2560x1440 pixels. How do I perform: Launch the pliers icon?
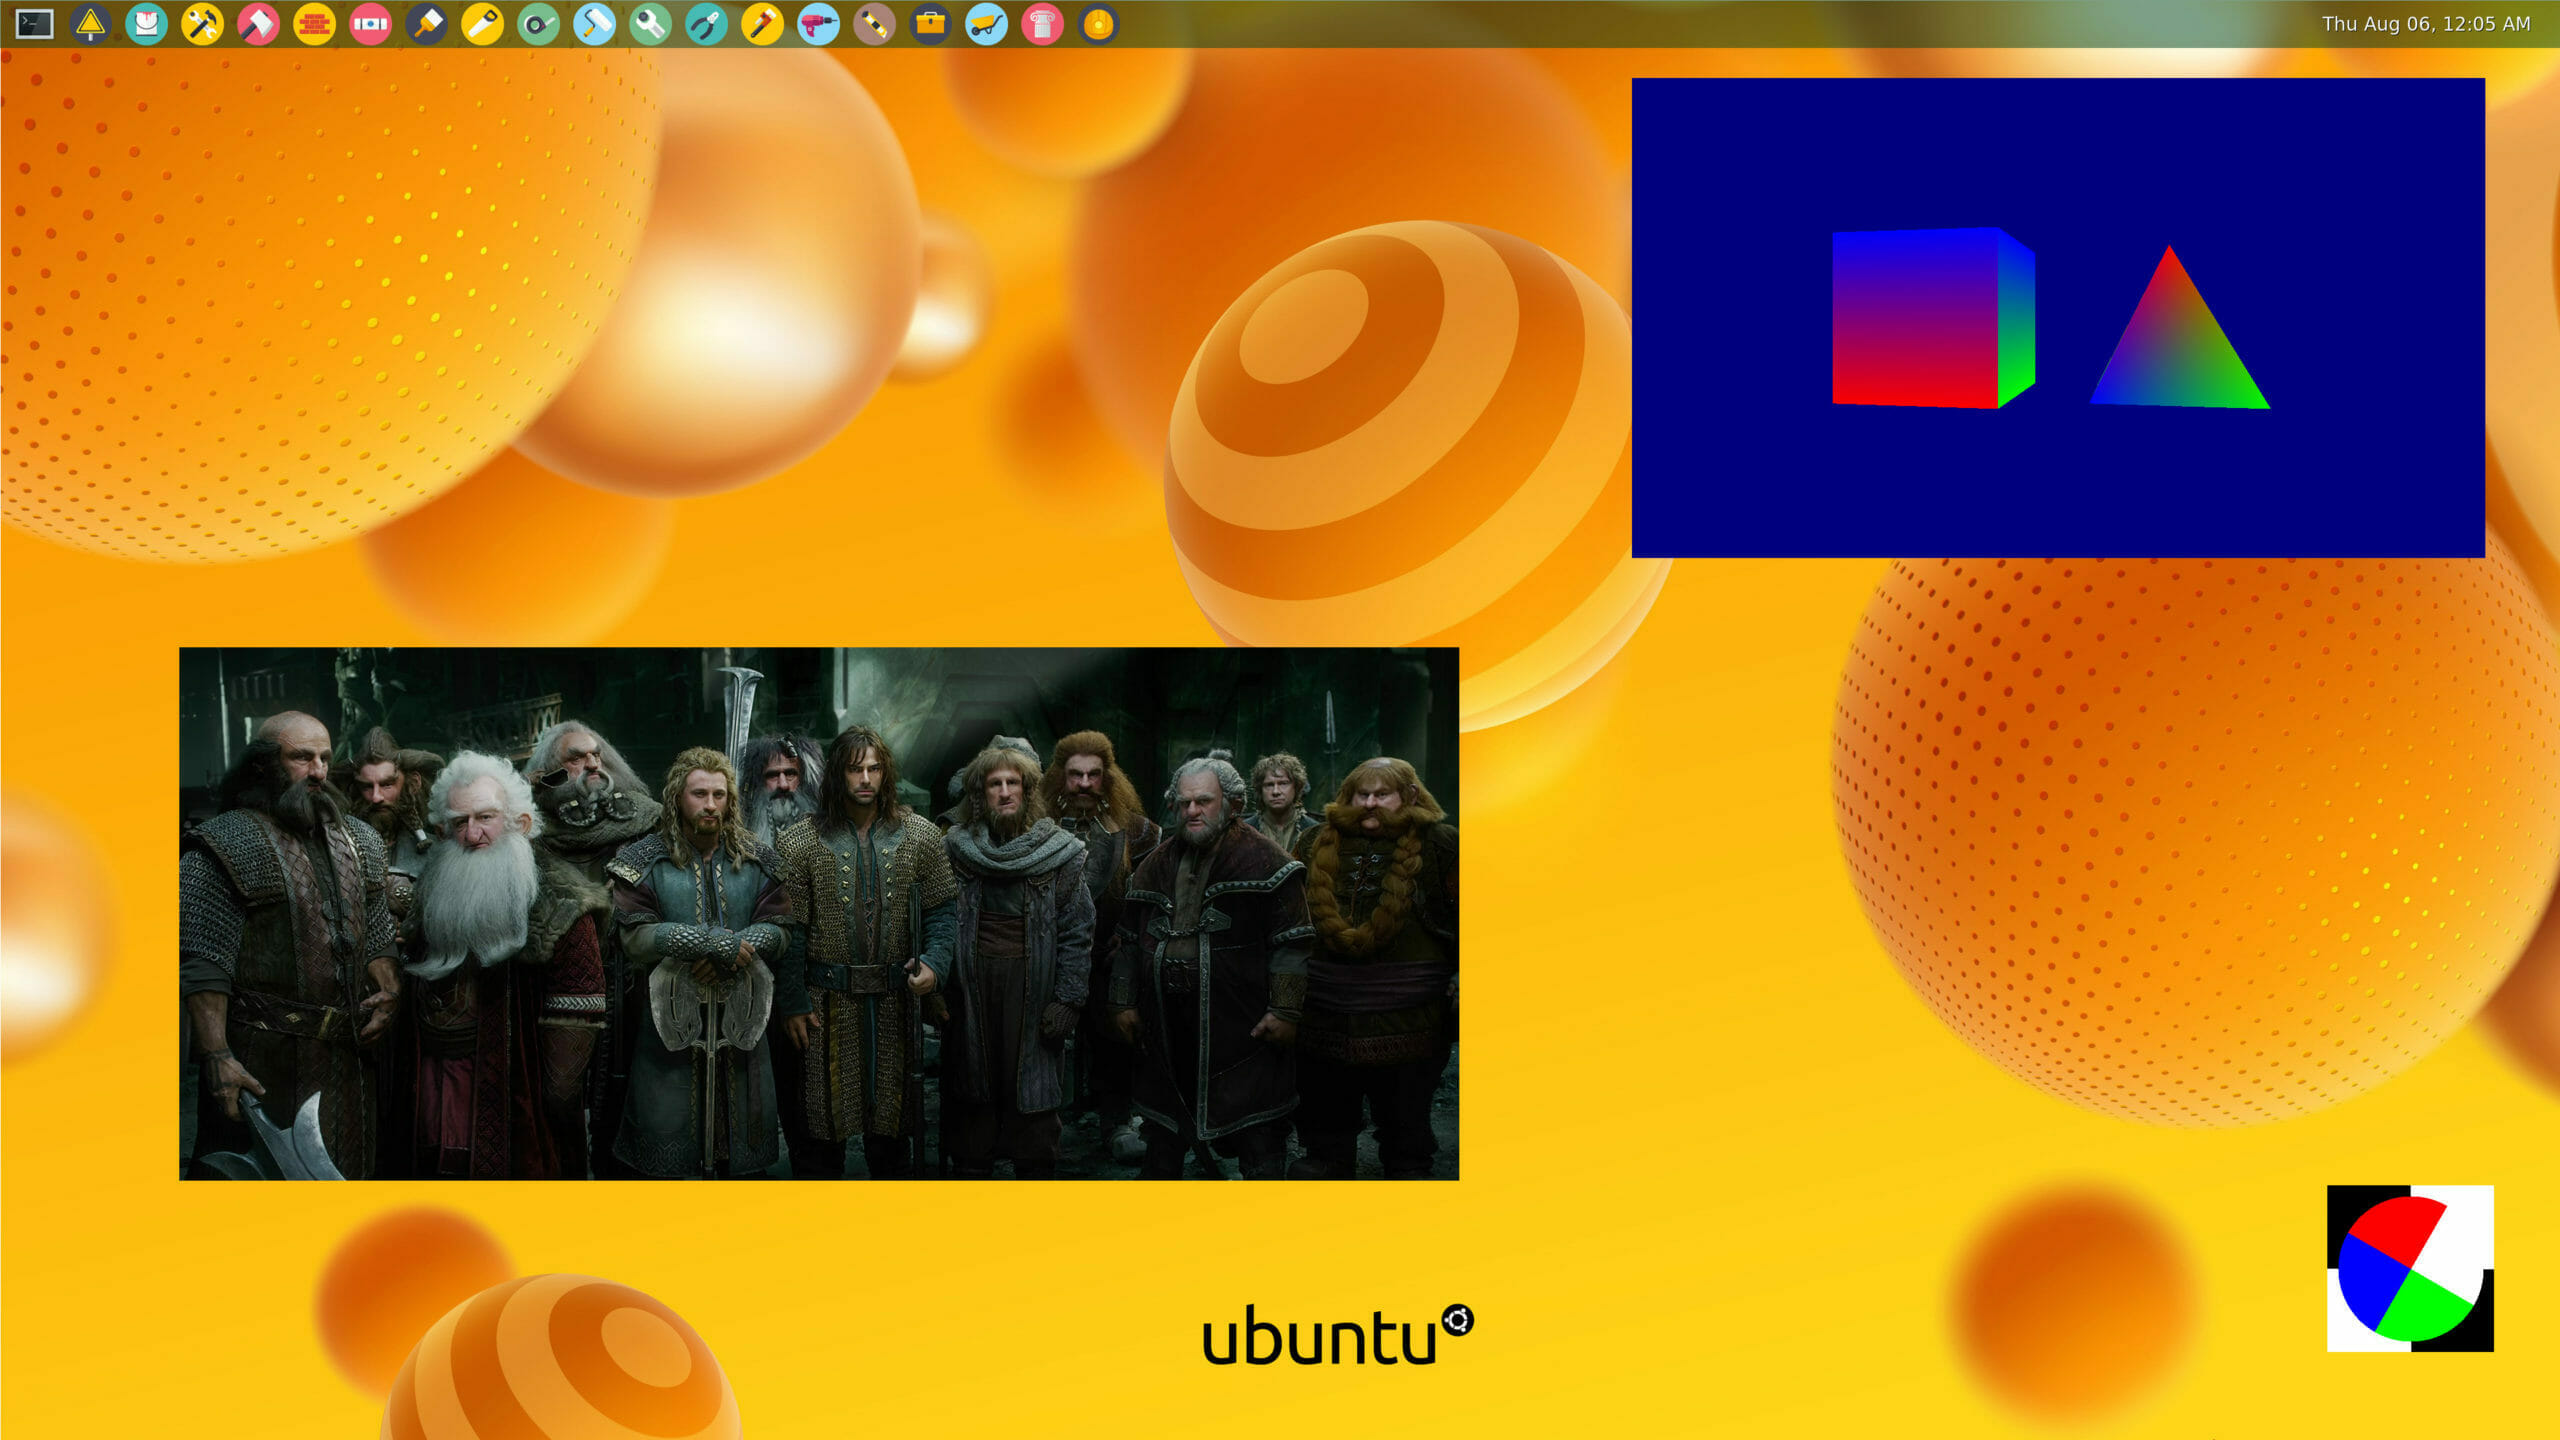[706, 24]
